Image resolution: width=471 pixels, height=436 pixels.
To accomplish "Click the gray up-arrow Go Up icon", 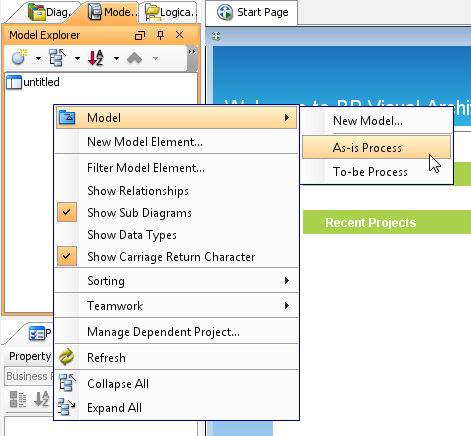I will tap(135, 58).
